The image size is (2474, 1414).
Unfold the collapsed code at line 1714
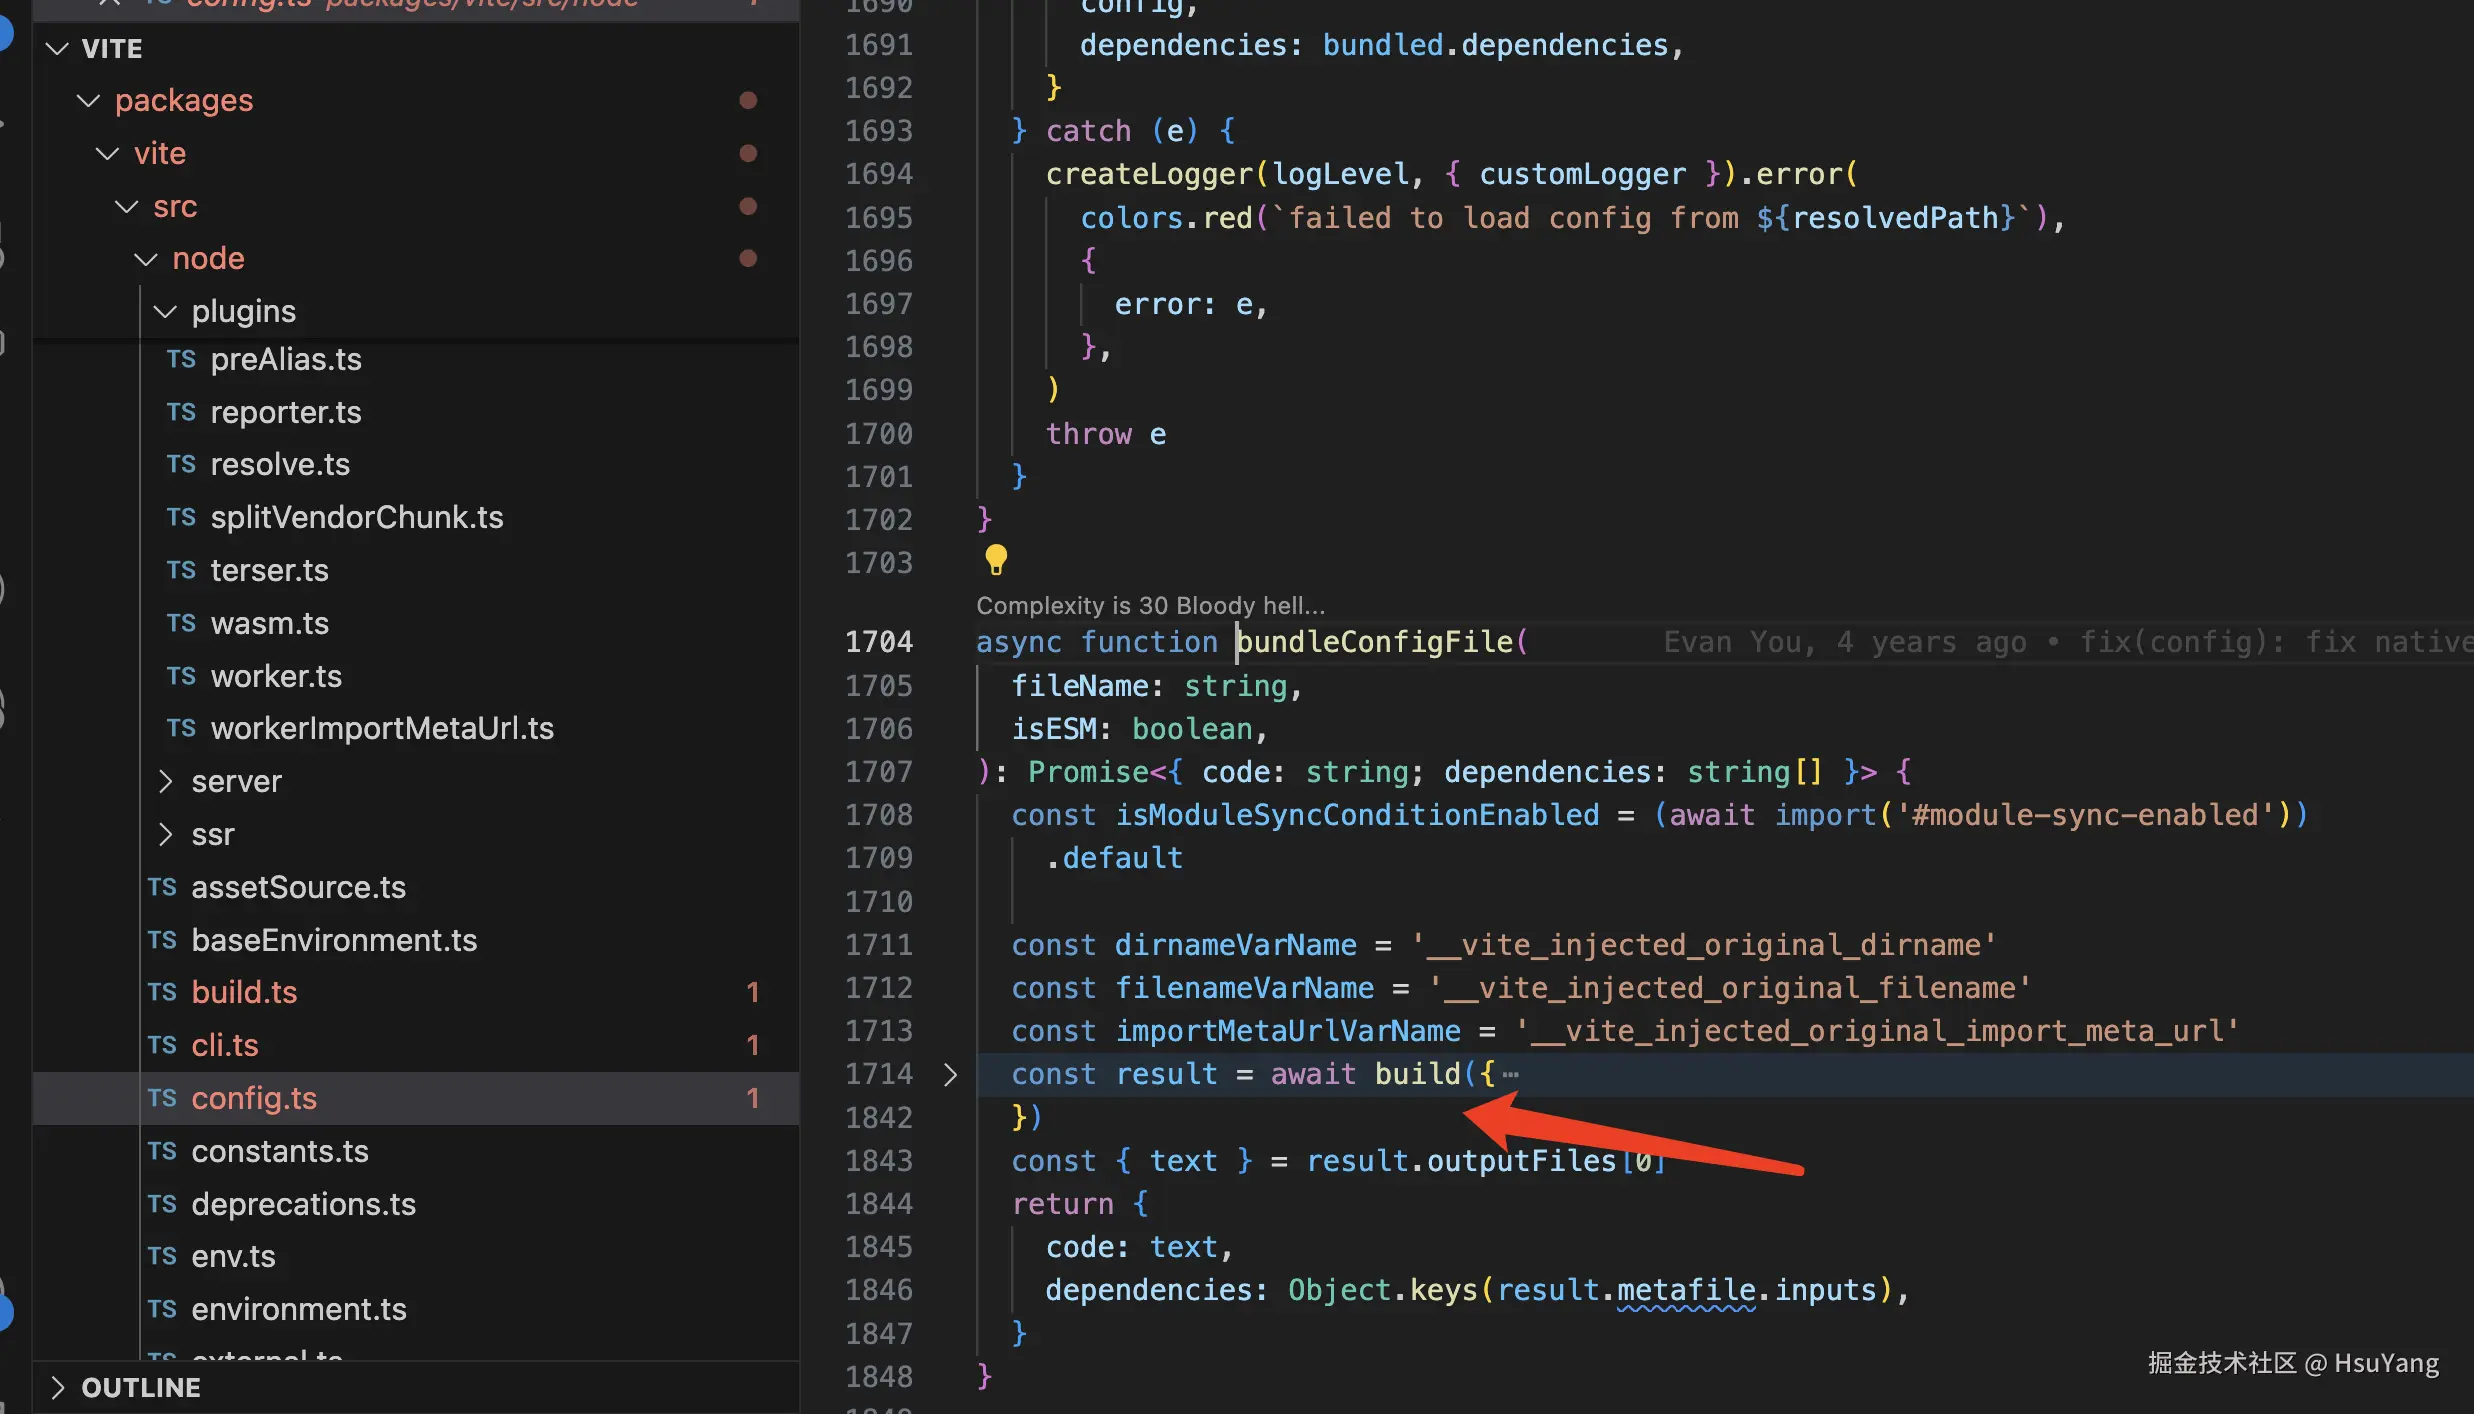(x=950, y=1074)
